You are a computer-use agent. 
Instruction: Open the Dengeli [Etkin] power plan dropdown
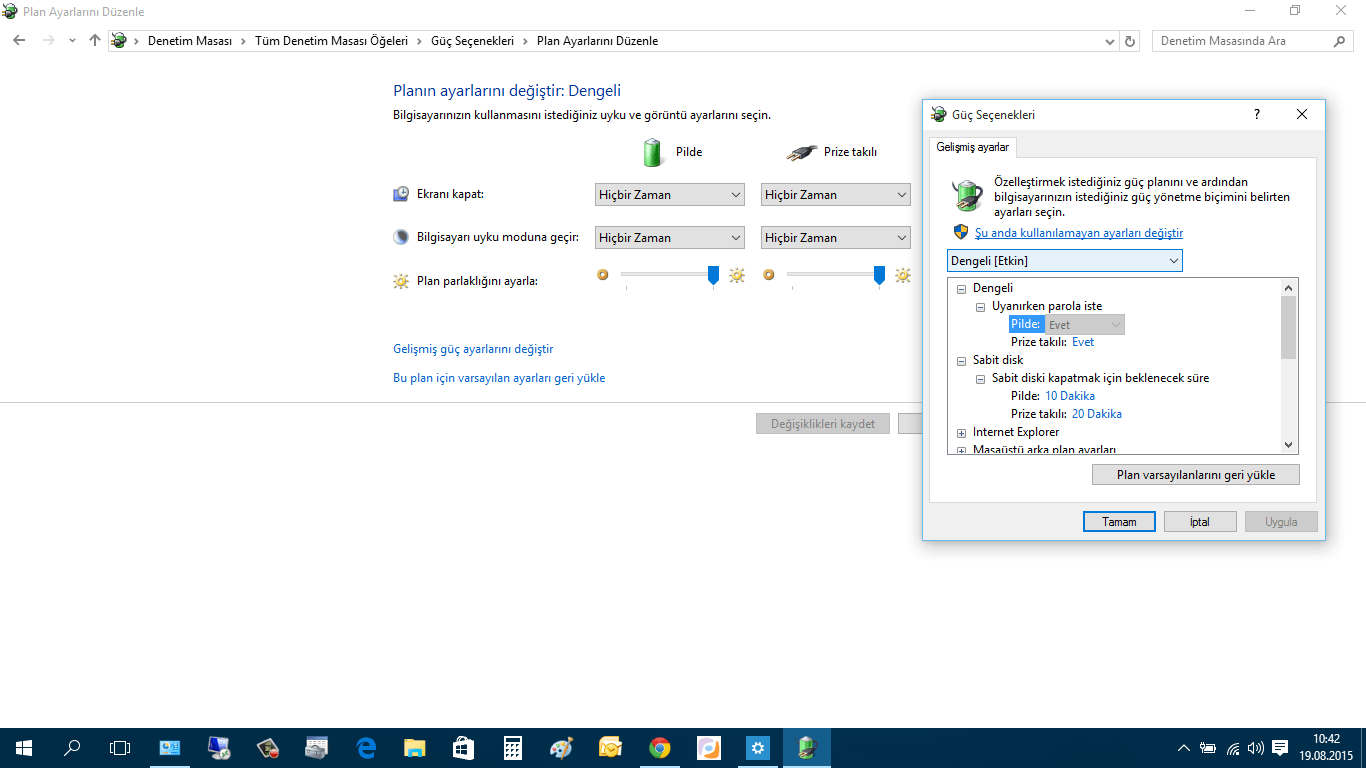(x=1064, y=261)
